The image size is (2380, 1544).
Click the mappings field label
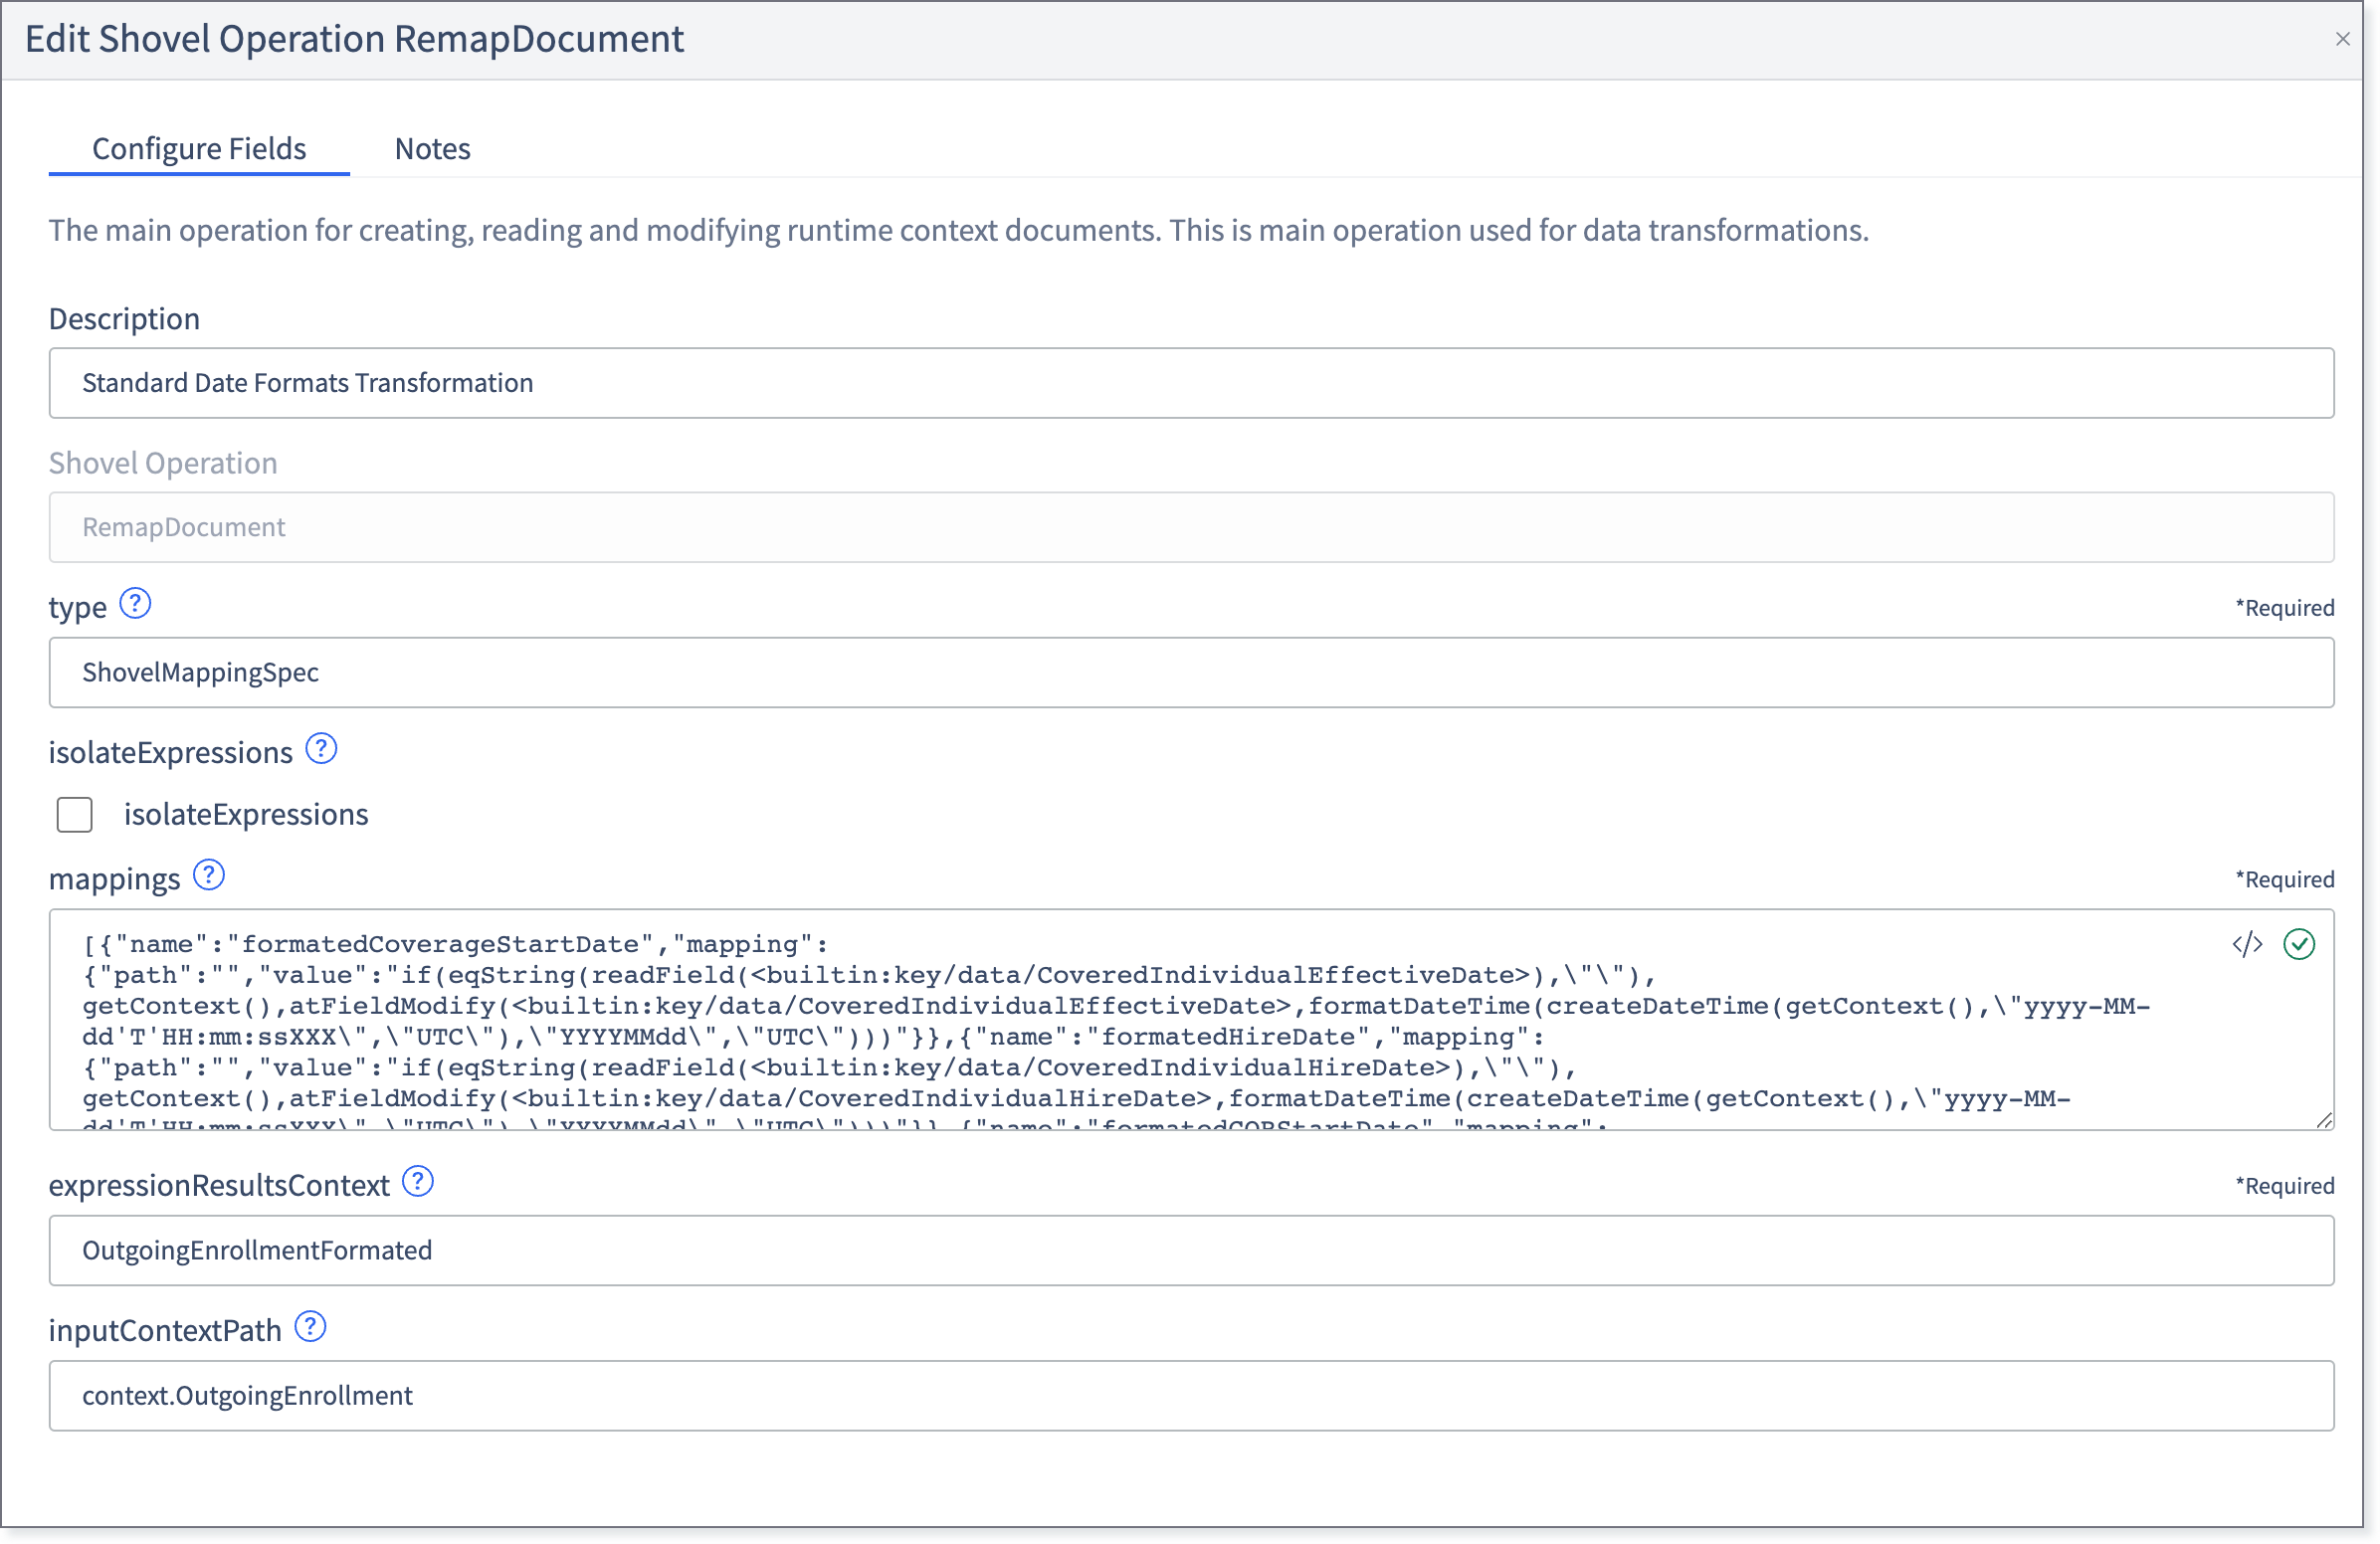pos(114,878)
